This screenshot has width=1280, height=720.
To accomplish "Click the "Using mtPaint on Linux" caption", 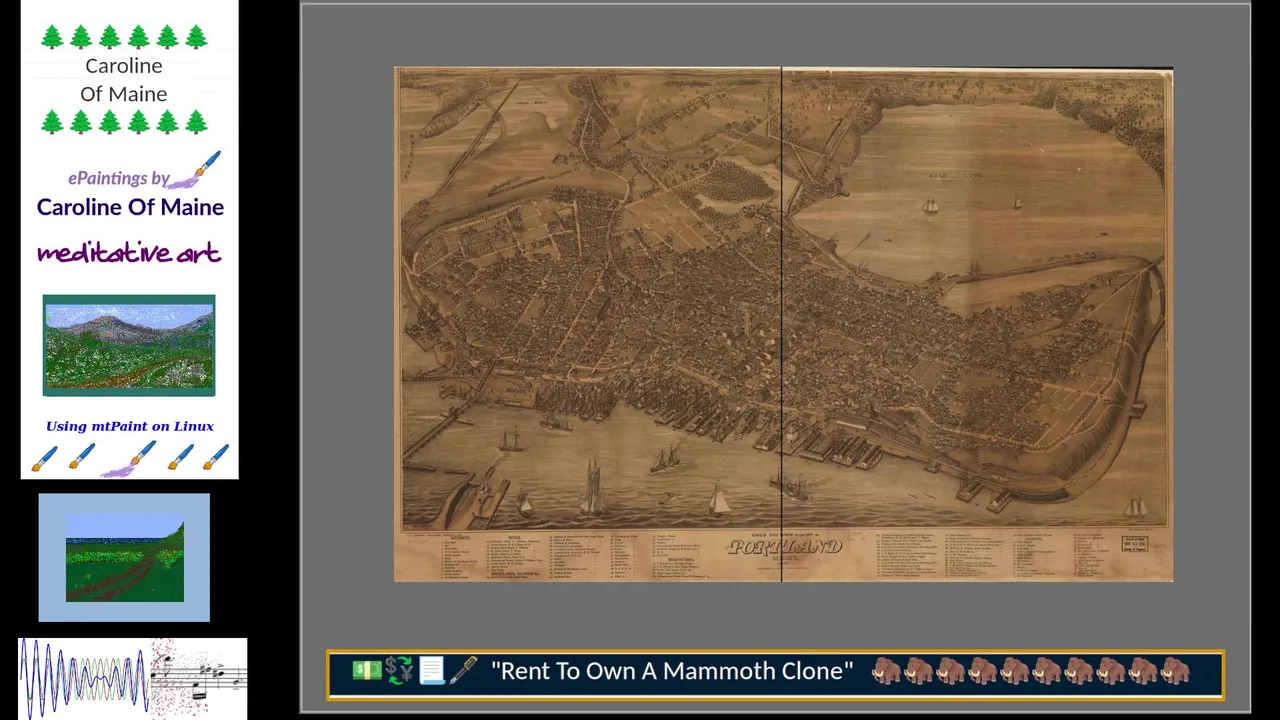I will [129, 426].
